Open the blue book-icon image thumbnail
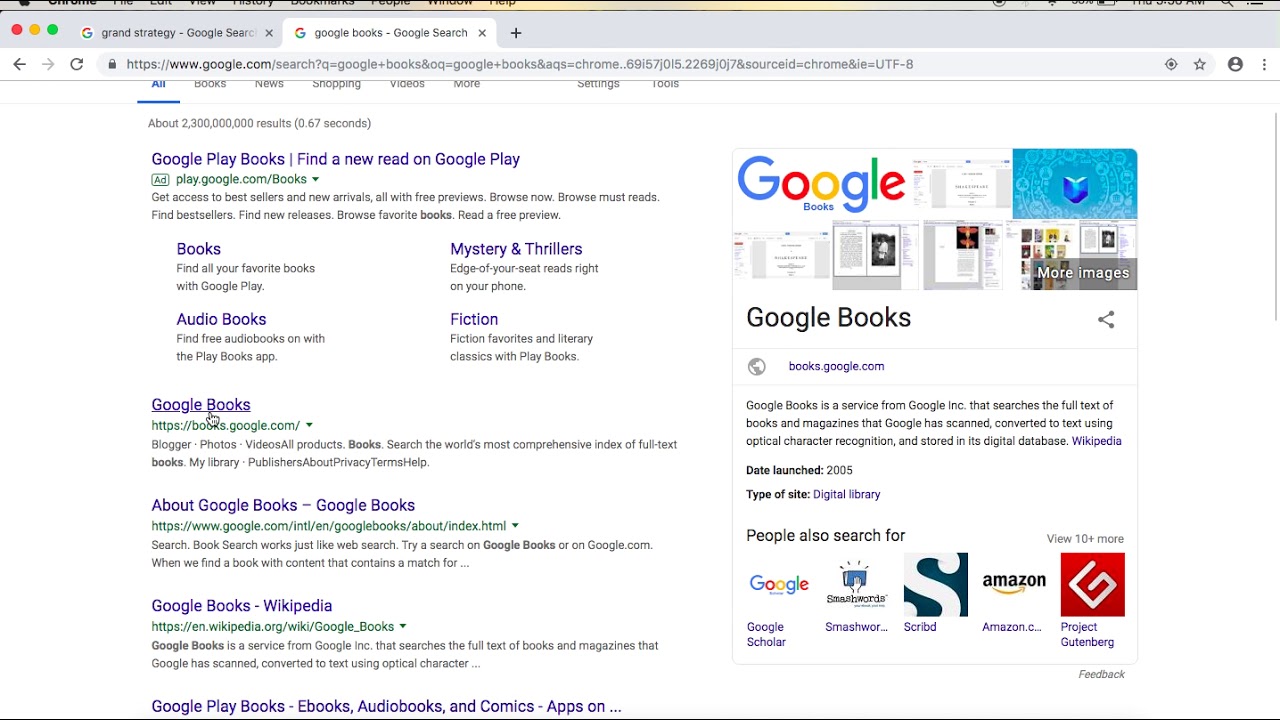The height and width of the screenshot is (720, 1280). (1075, 184)
